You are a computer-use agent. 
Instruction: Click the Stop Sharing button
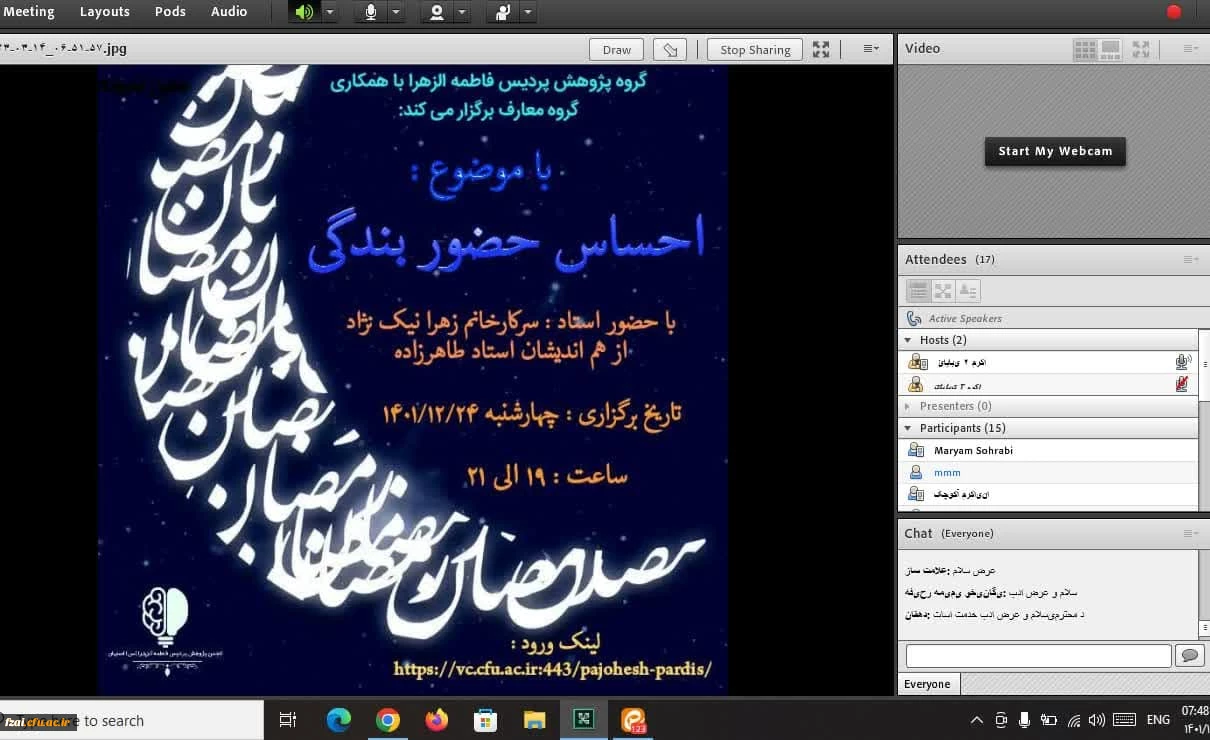click(x=755, y=50)
